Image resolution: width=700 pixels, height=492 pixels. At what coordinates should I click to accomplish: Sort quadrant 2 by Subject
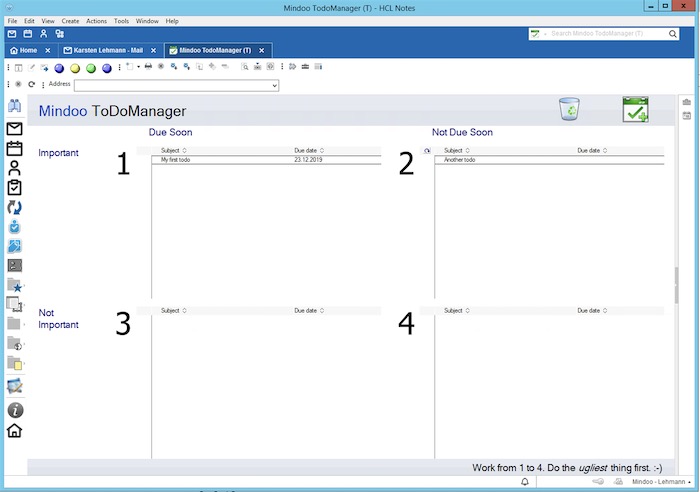(457, 150)
